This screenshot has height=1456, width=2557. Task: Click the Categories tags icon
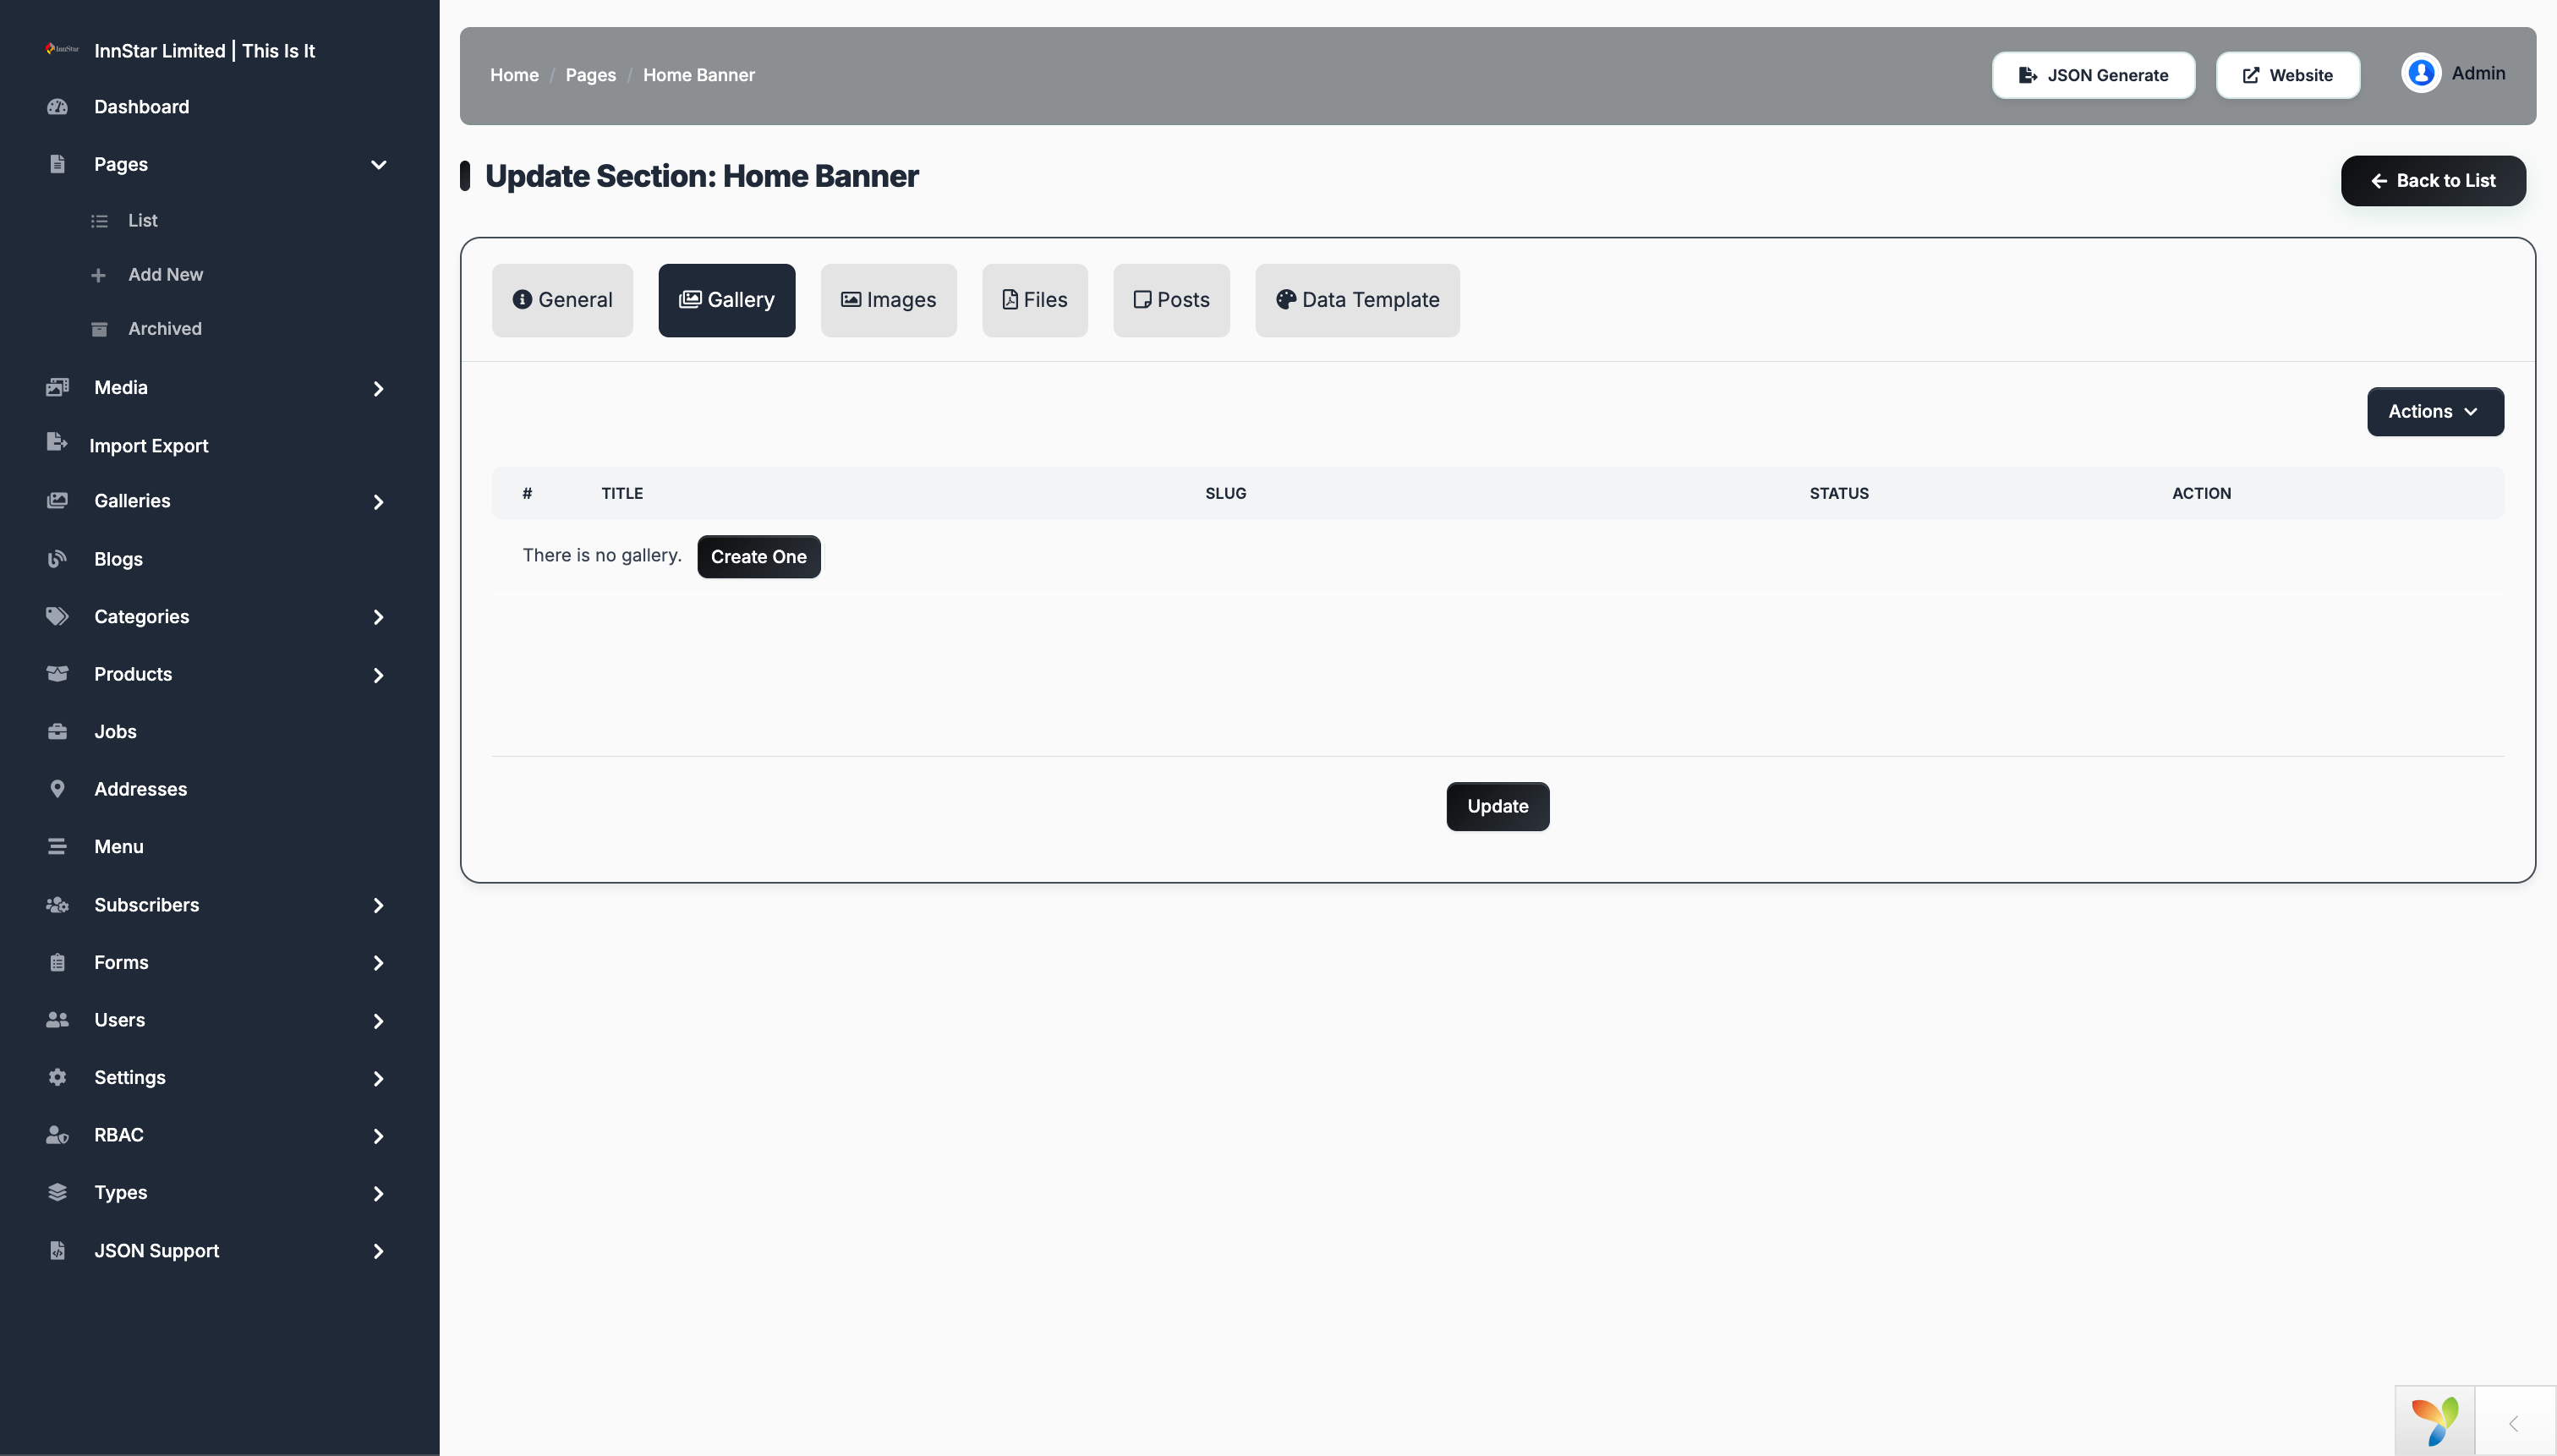pos(57,616)
